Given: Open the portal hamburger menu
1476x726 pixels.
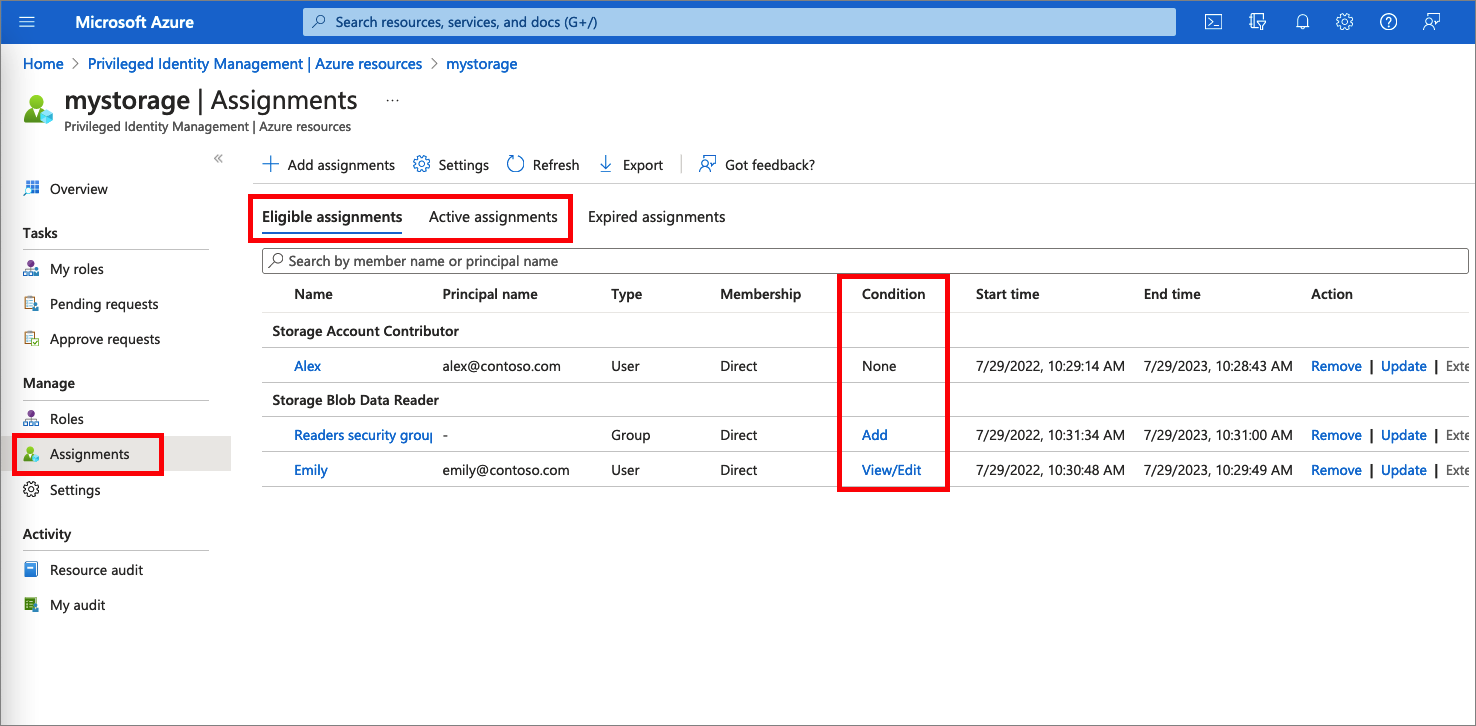Looking at the screenshot, I should tap(27, 22).
